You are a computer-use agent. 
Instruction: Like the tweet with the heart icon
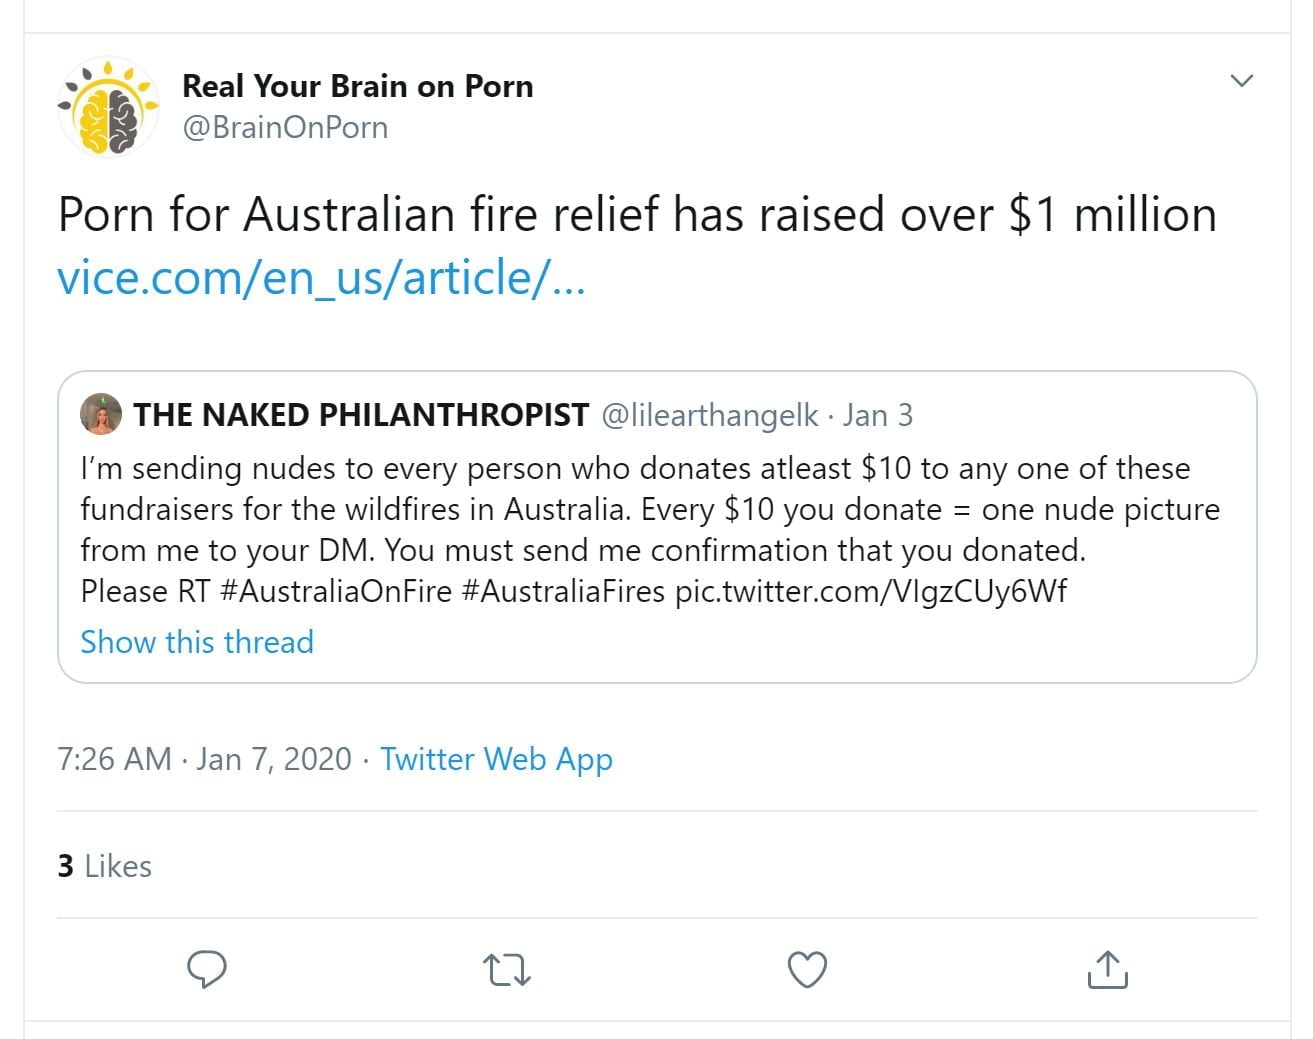807,970
